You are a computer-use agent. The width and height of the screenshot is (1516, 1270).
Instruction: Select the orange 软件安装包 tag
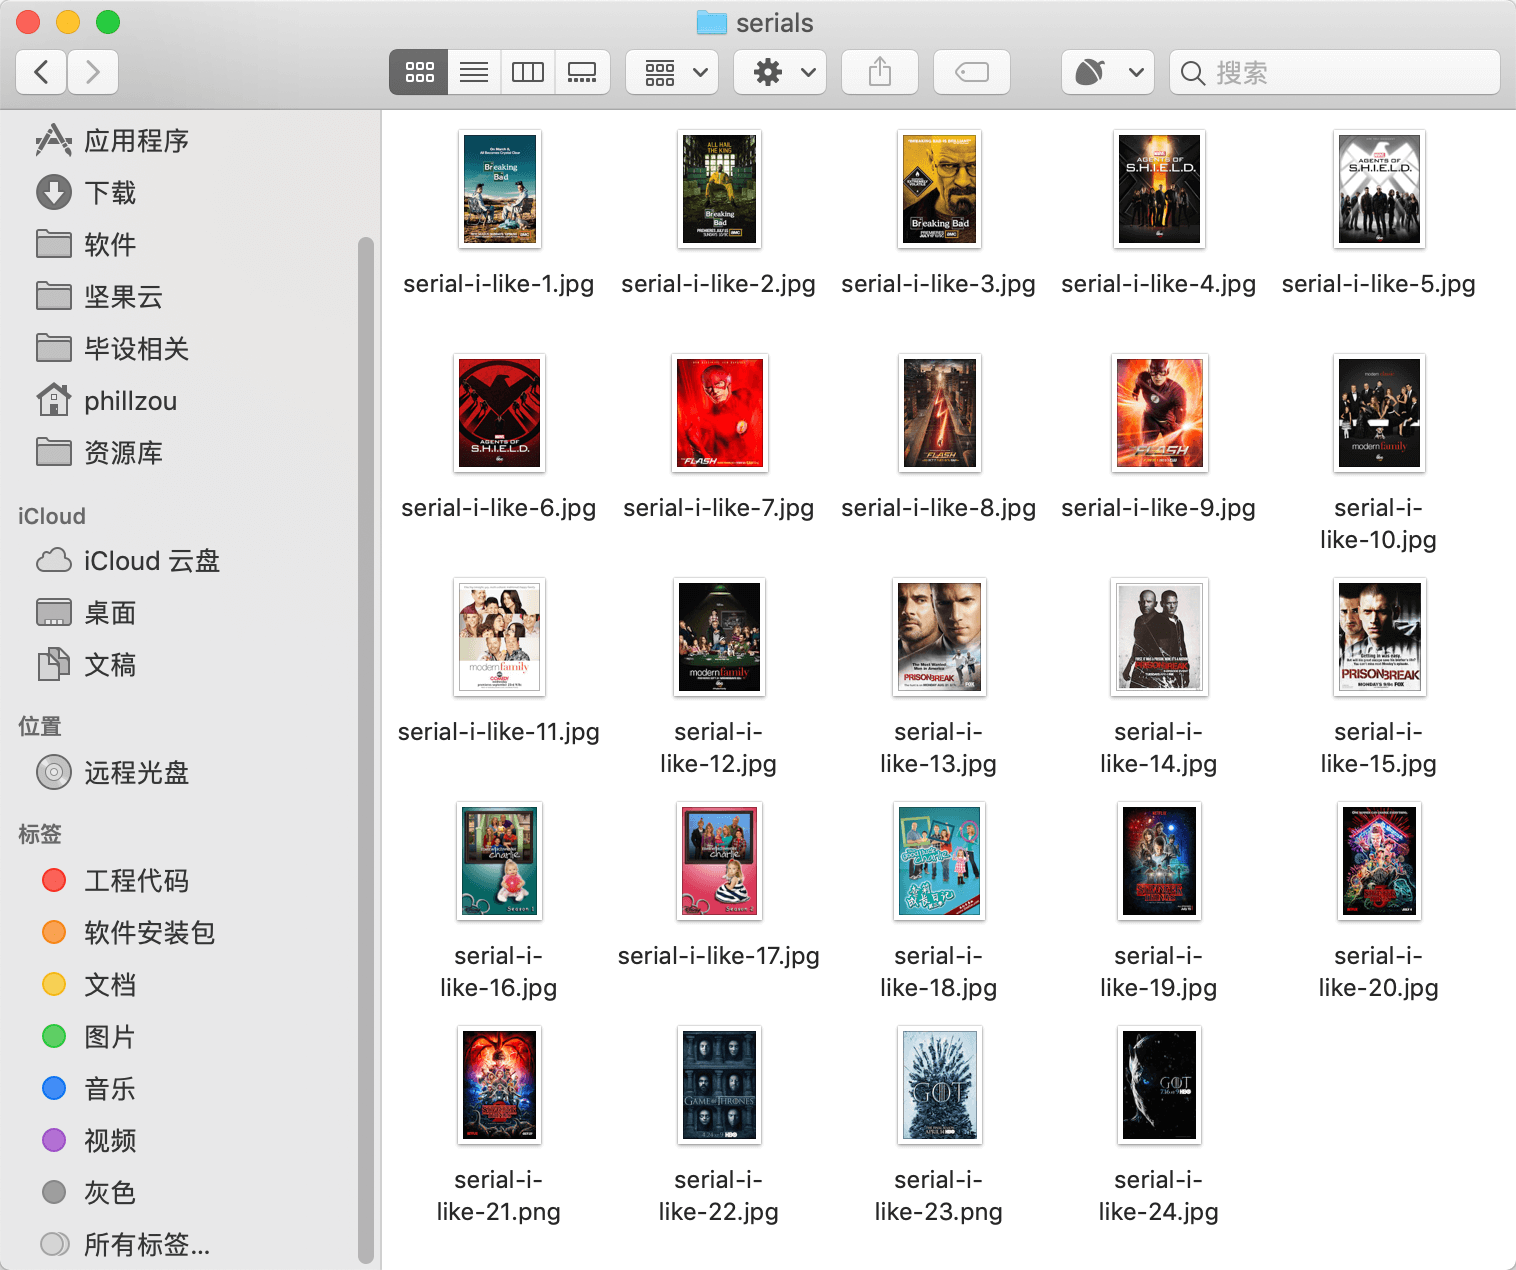coord(128,933)
